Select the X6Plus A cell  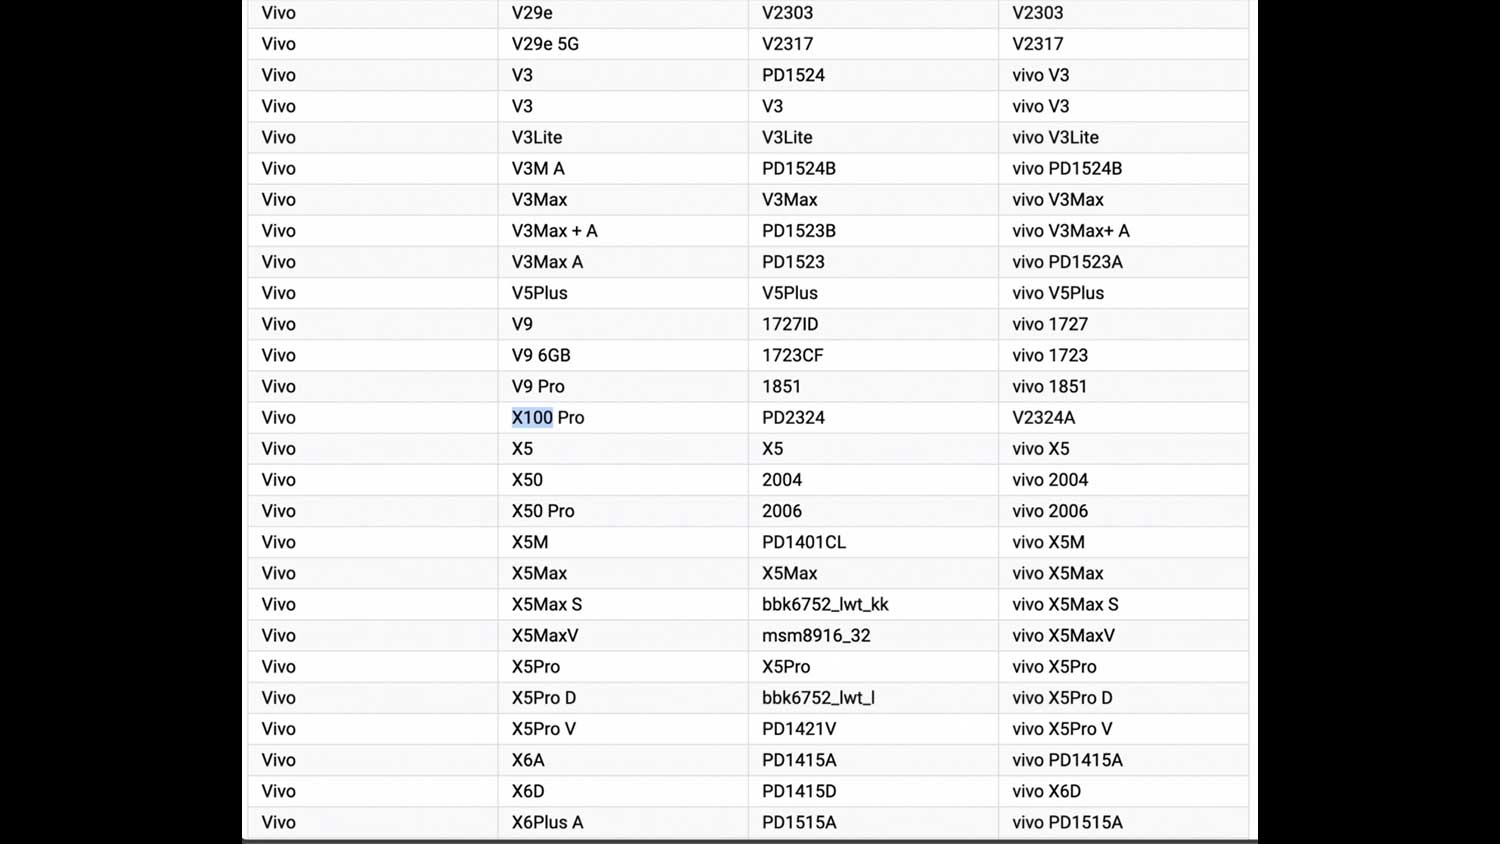(547, 822)
